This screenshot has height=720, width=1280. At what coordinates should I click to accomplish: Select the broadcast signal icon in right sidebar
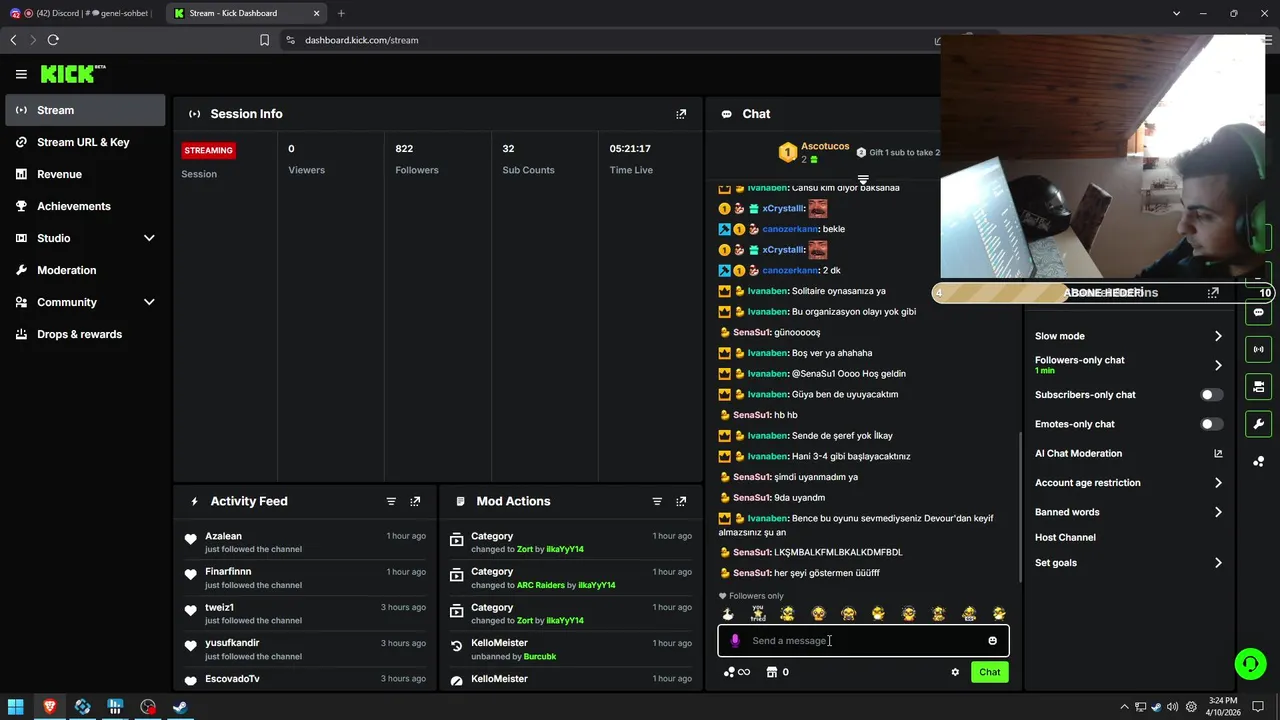[x=1258, y=349]
